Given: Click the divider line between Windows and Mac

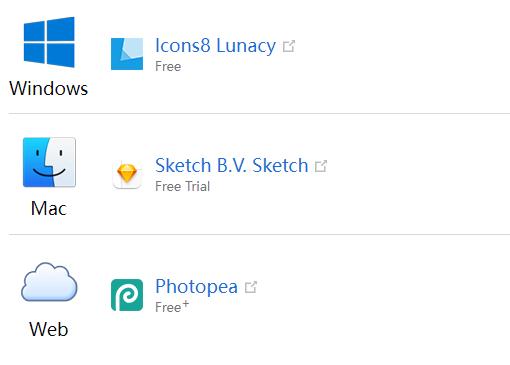Looking at the screenshot, I should coord(259,113).
